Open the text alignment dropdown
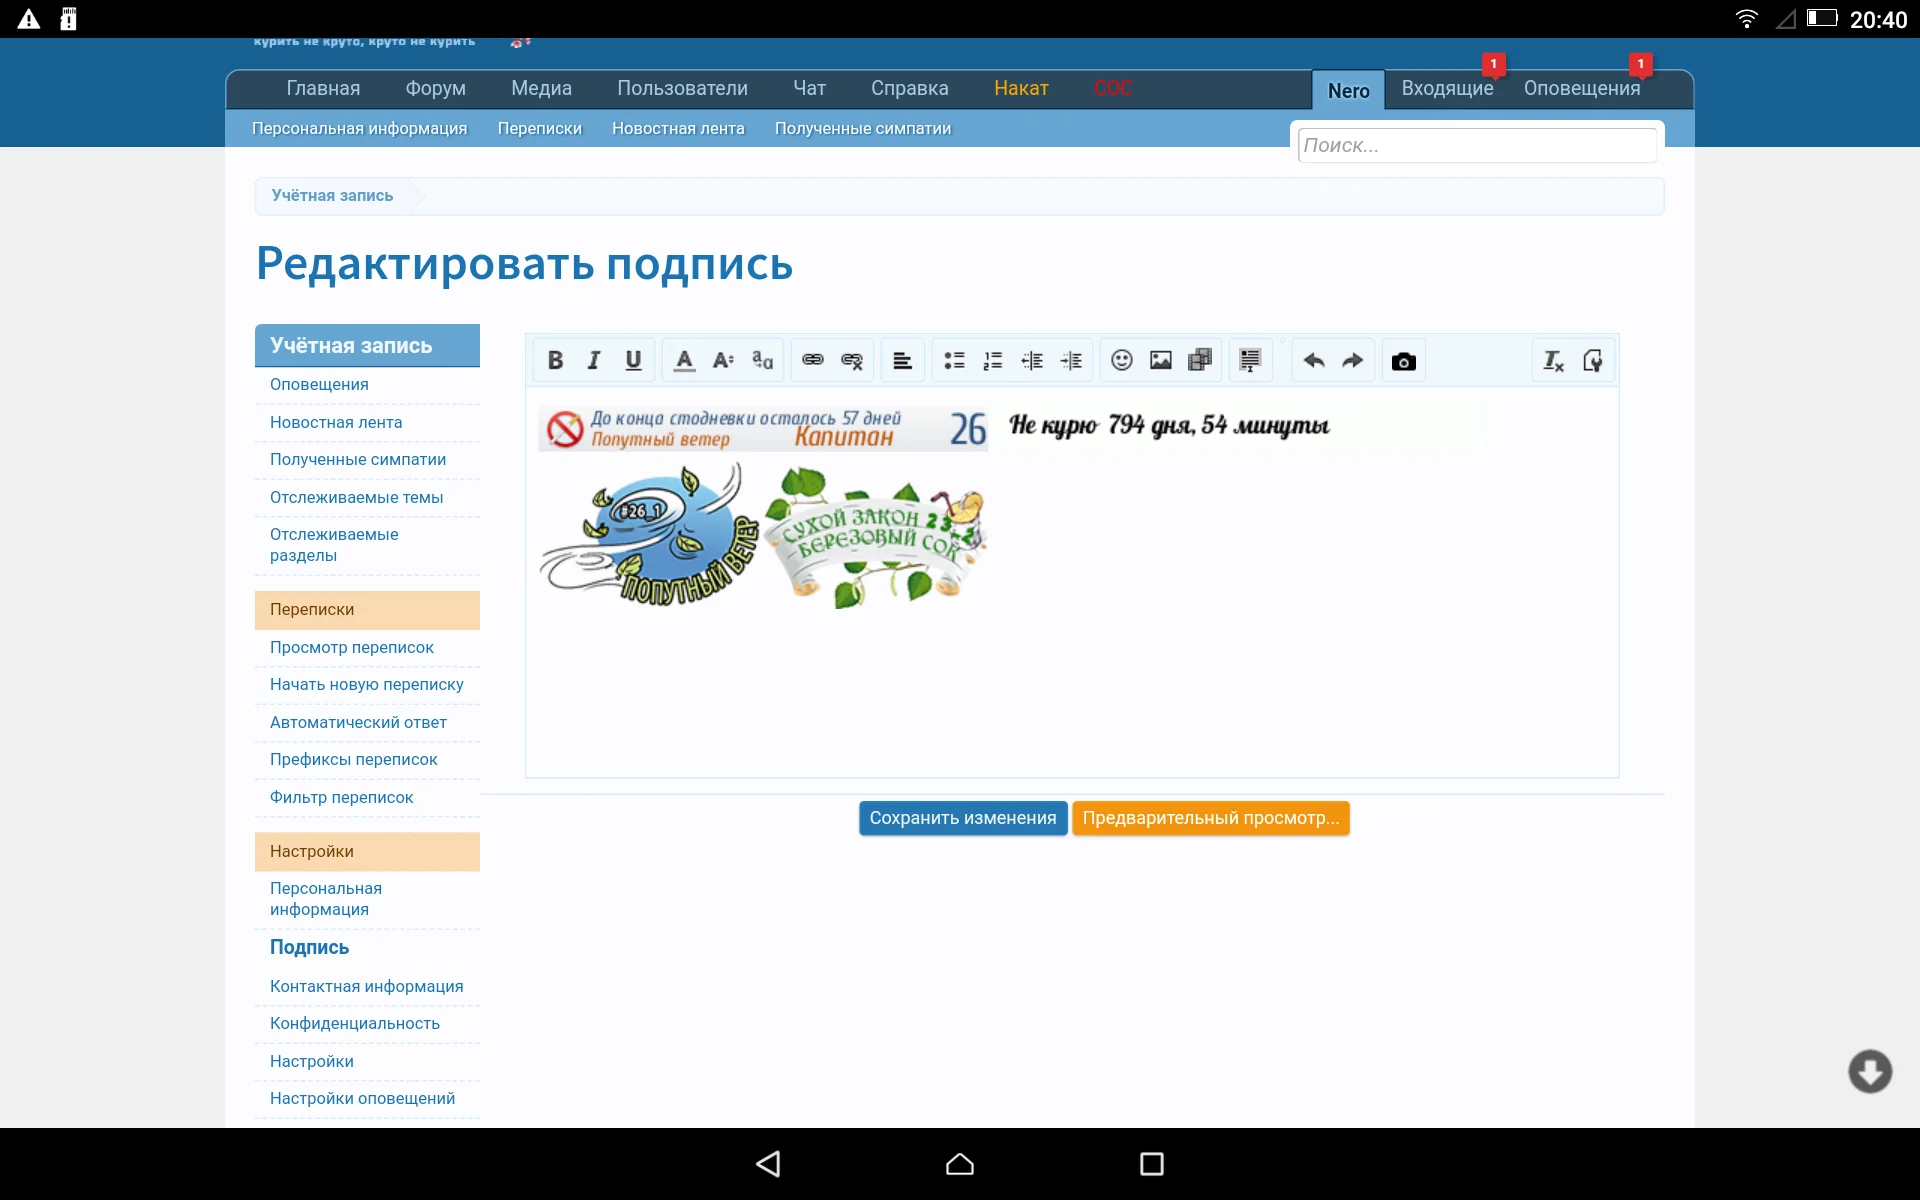This screenshot has width=1920, height=1200. click(x=902, y=360)
